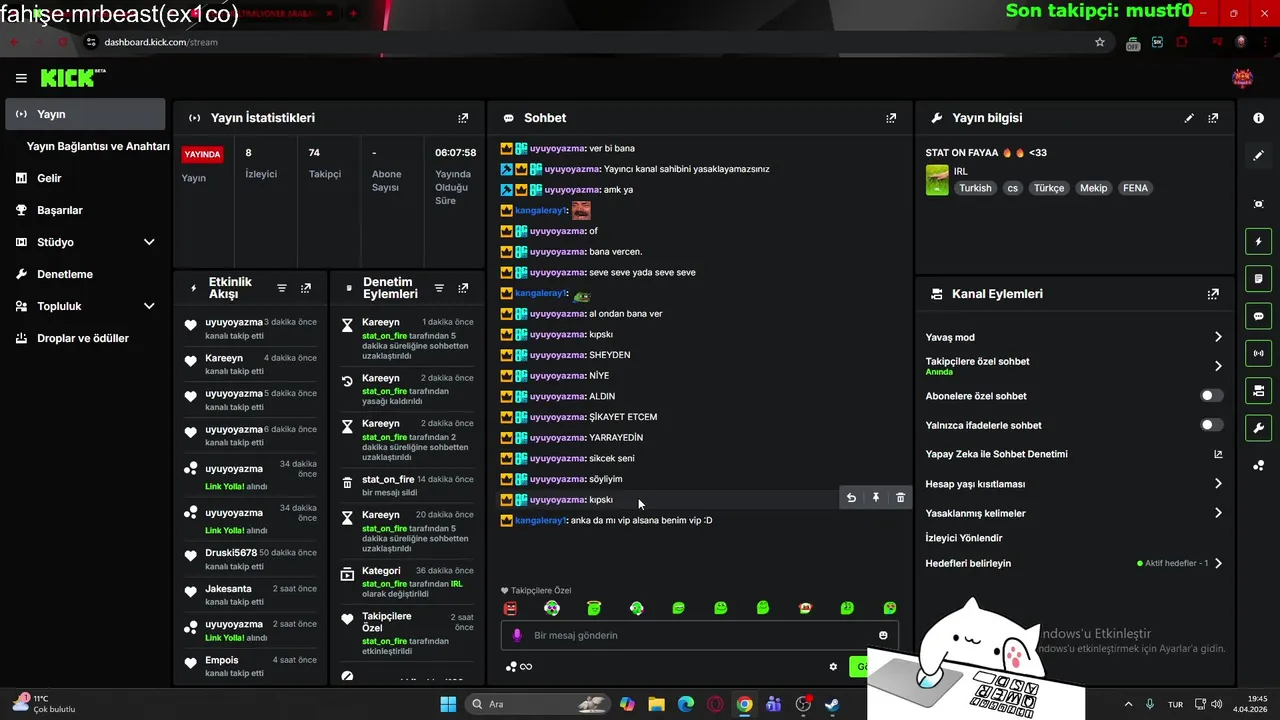Click the browser address bar
The image size is (1280, 720).
[590, 42]
